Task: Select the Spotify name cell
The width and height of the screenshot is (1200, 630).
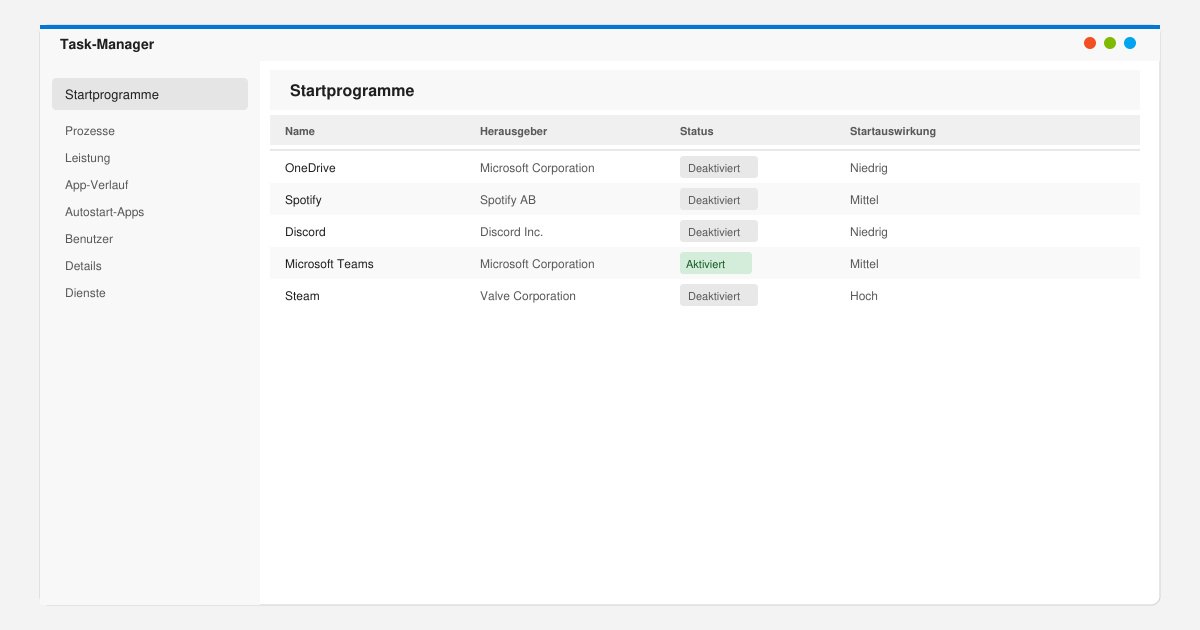Action: pos(303,200)
